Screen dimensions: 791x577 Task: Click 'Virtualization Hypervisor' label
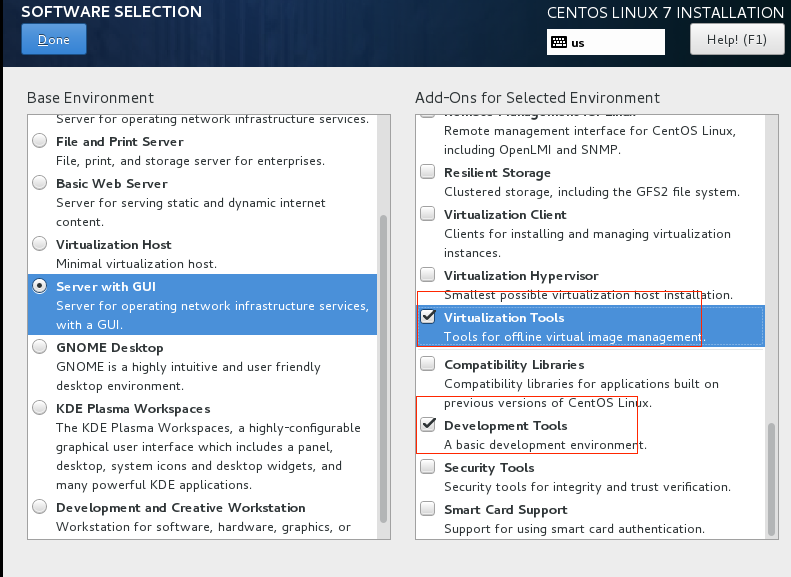point(521,275)
